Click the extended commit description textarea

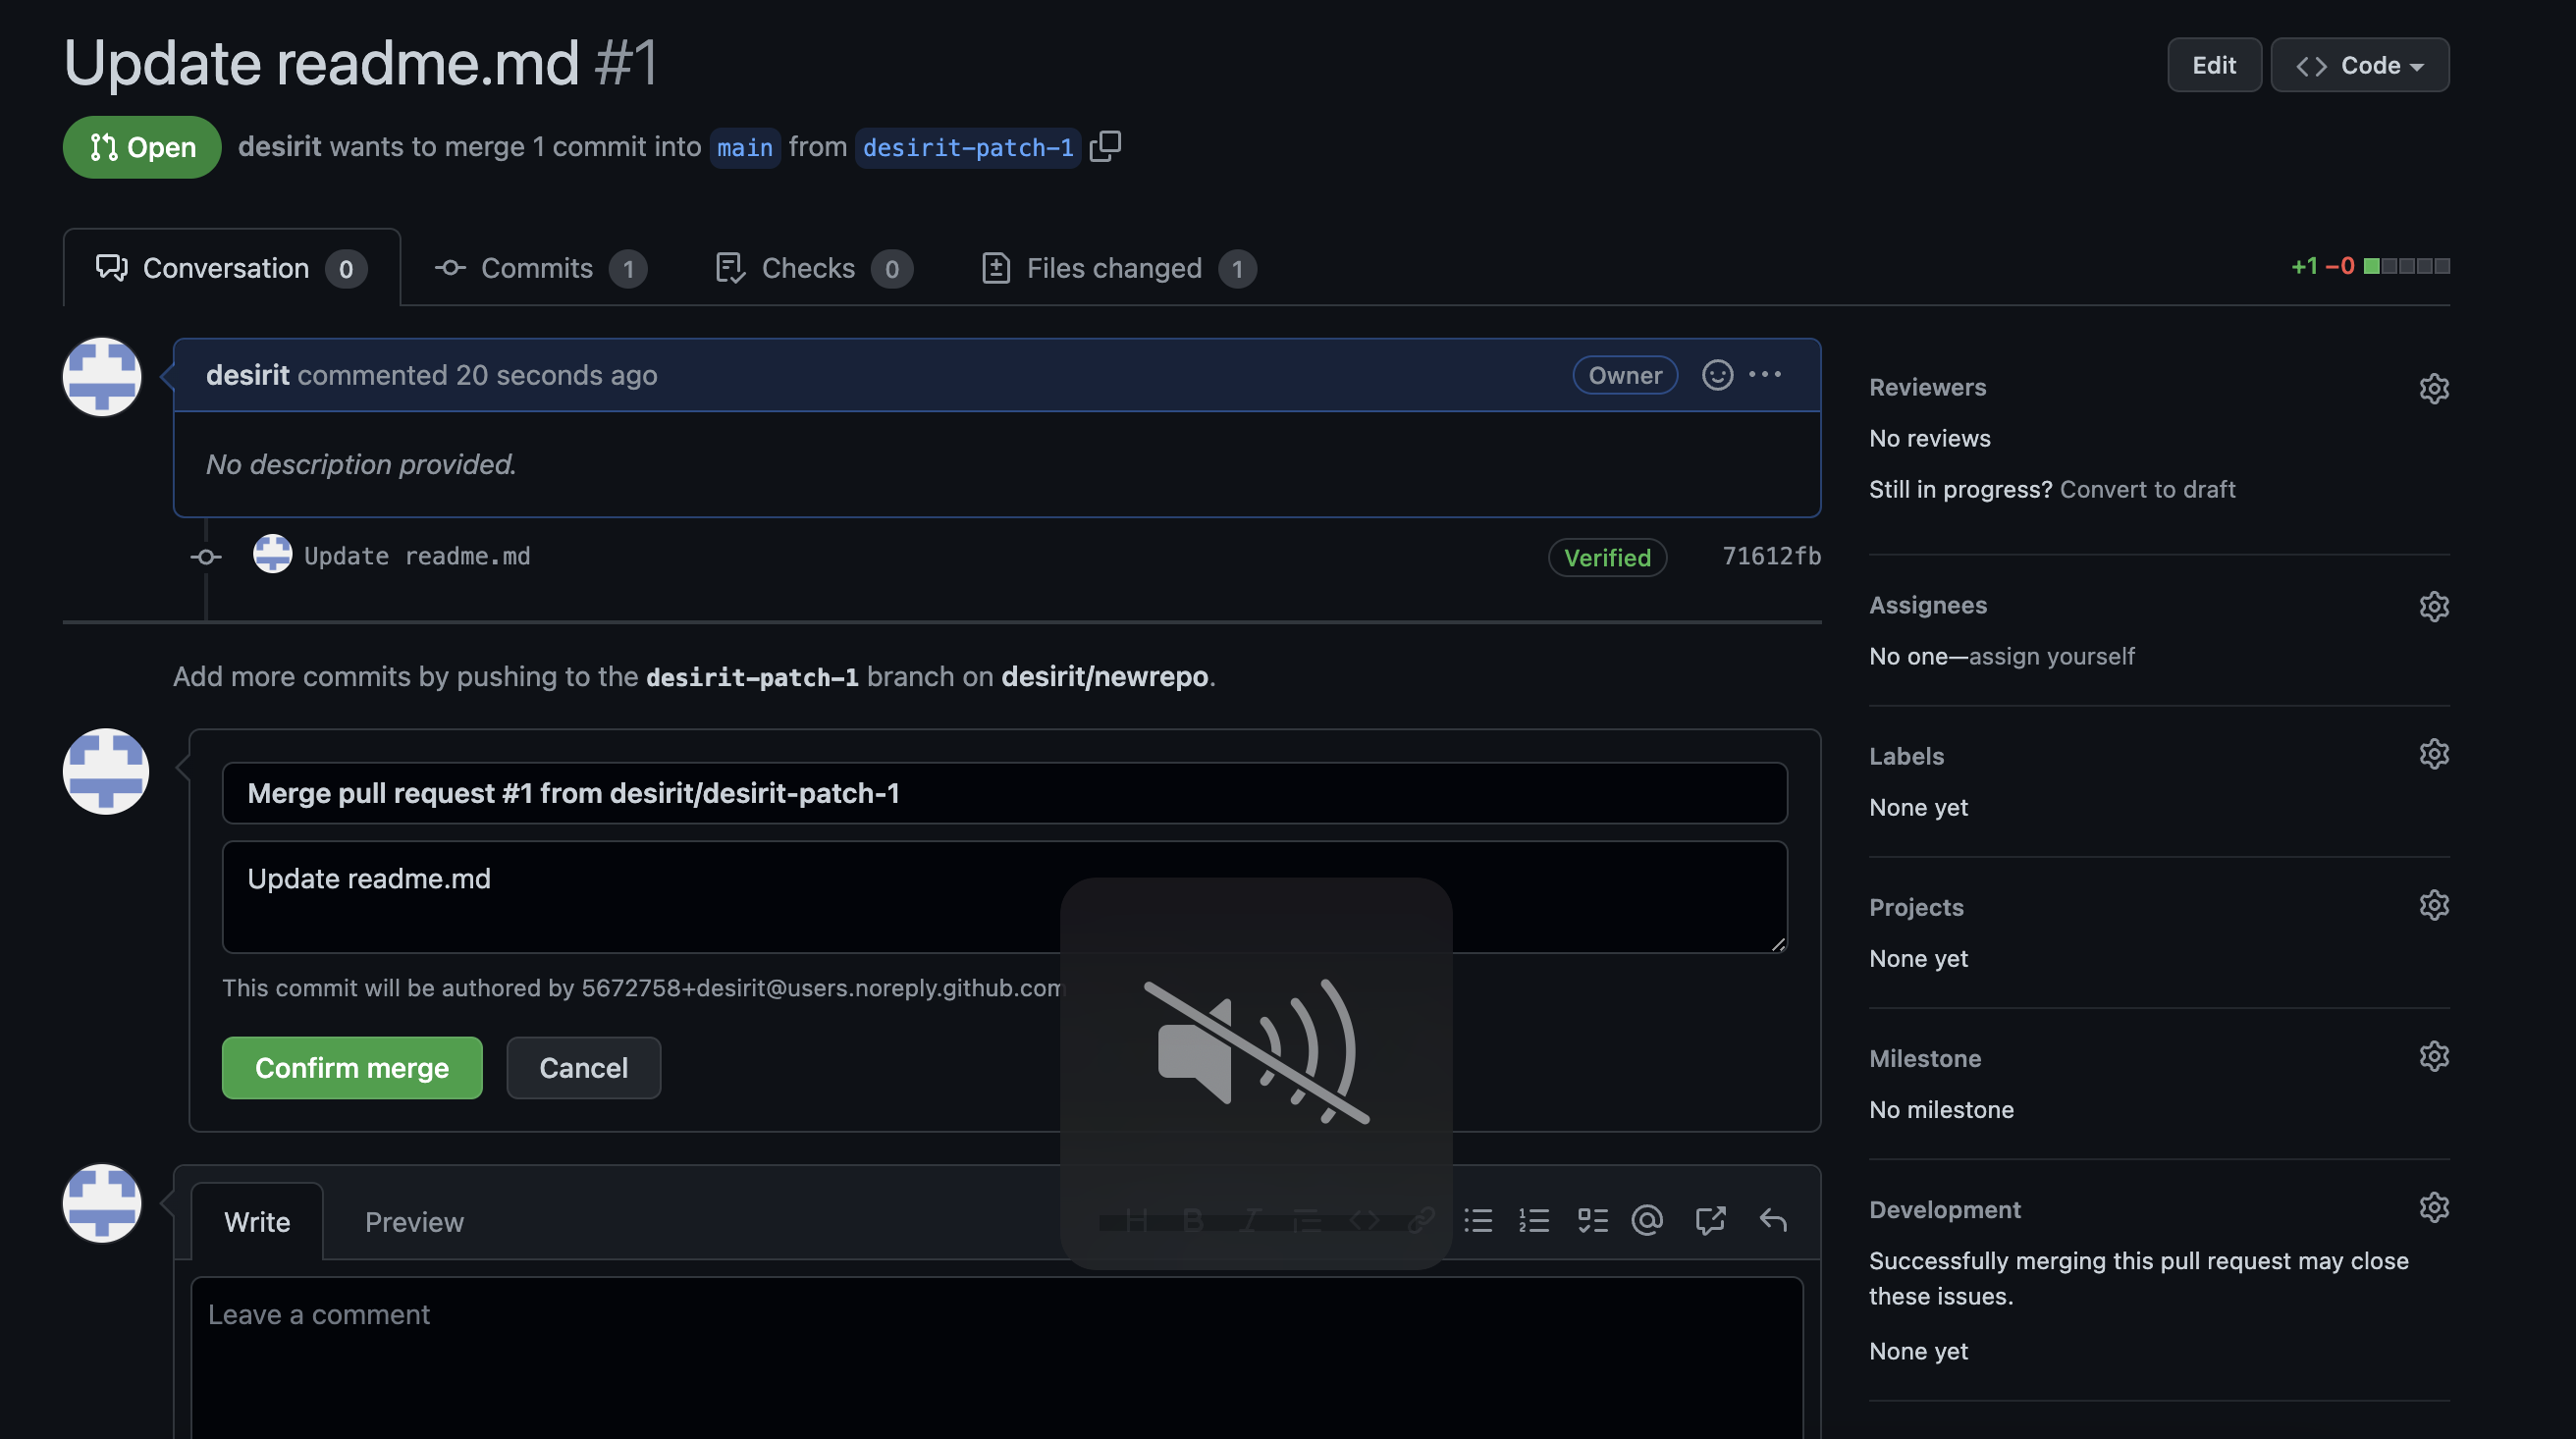click(x=1004, y=897)
